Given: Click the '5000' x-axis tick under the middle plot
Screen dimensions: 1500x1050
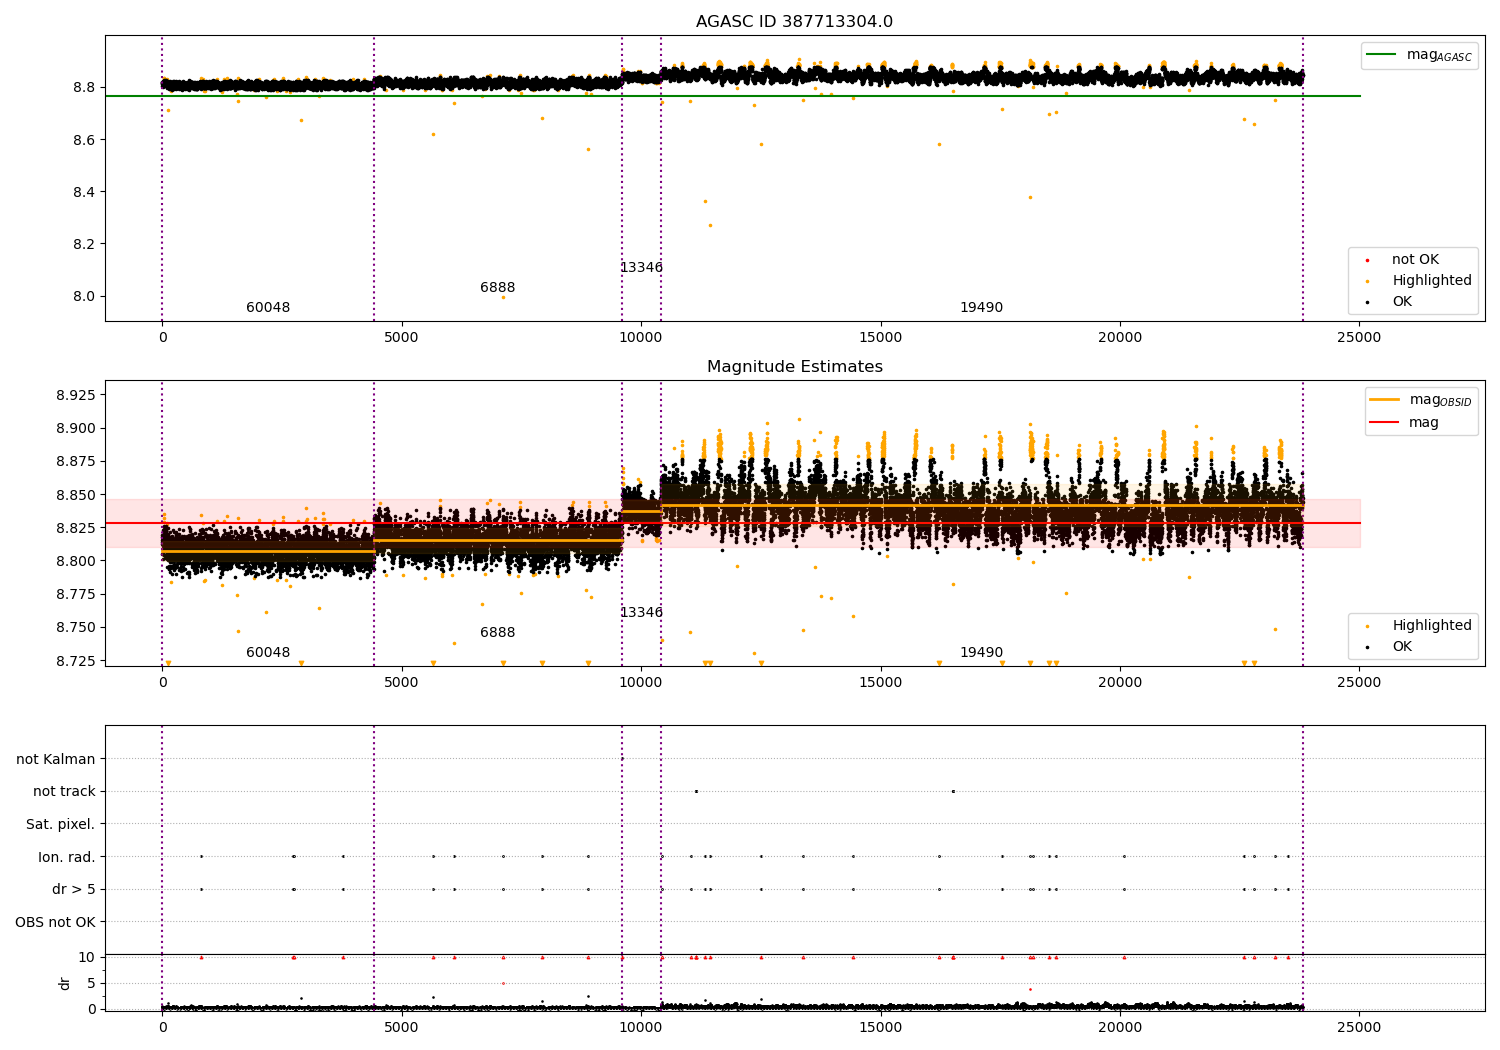Looking at the screenshot, I should (x=401, y=683).
